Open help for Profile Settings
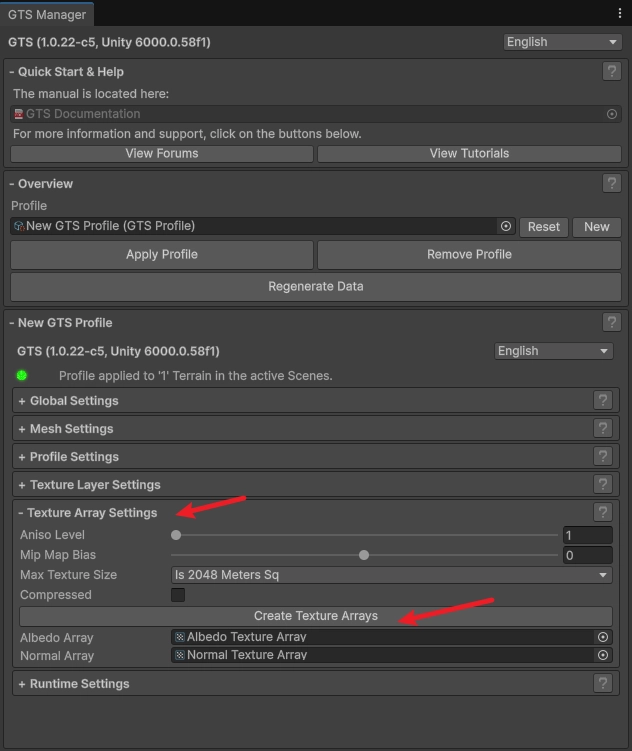 (603, 456)
